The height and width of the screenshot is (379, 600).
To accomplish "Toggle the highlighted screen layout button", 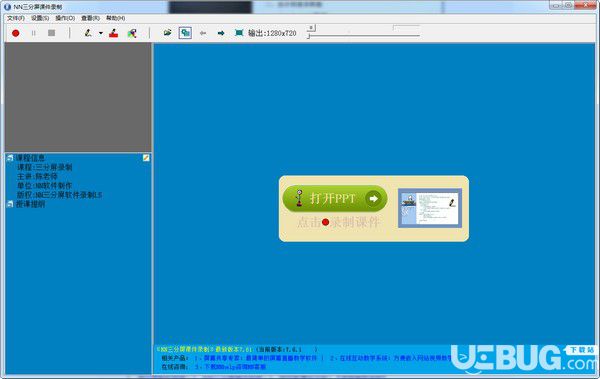I will tap(185, 33).
